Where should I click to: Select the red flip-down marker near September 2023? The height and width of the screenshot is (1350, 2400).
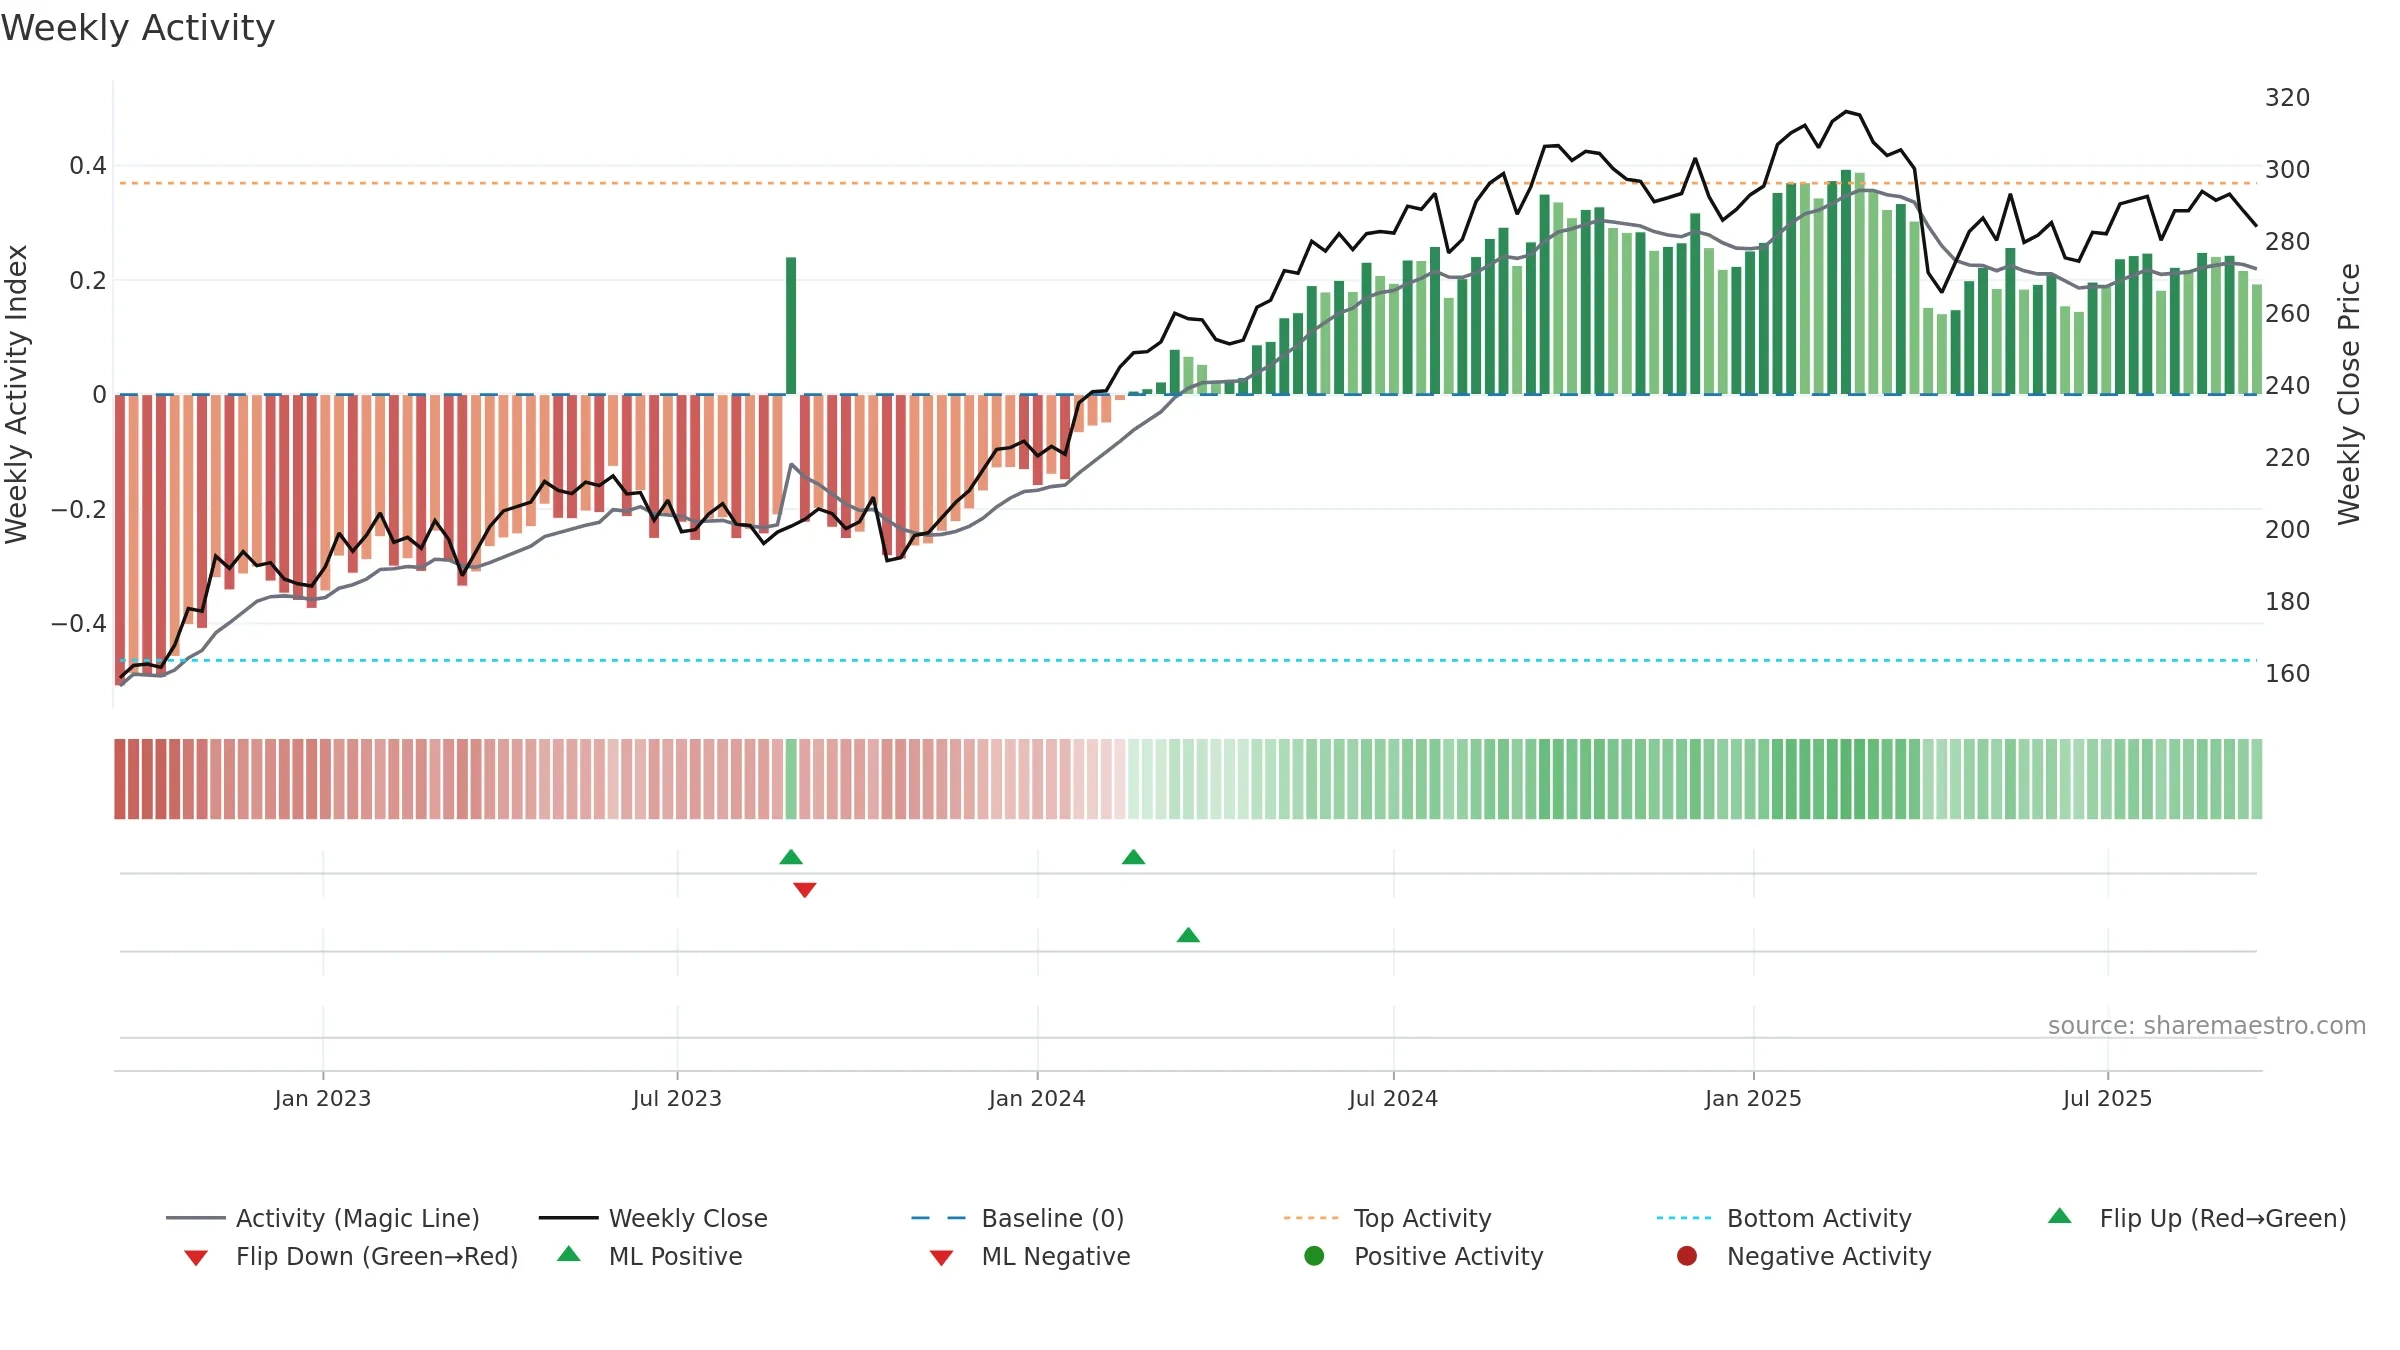click(805, 890)
